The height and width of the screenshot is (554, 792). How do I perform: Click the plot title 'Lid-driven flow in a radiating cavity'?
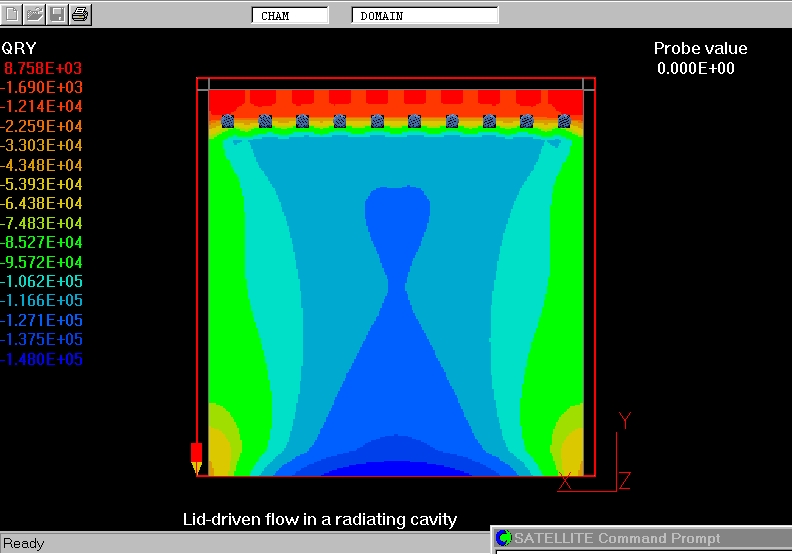pos(319,520)
